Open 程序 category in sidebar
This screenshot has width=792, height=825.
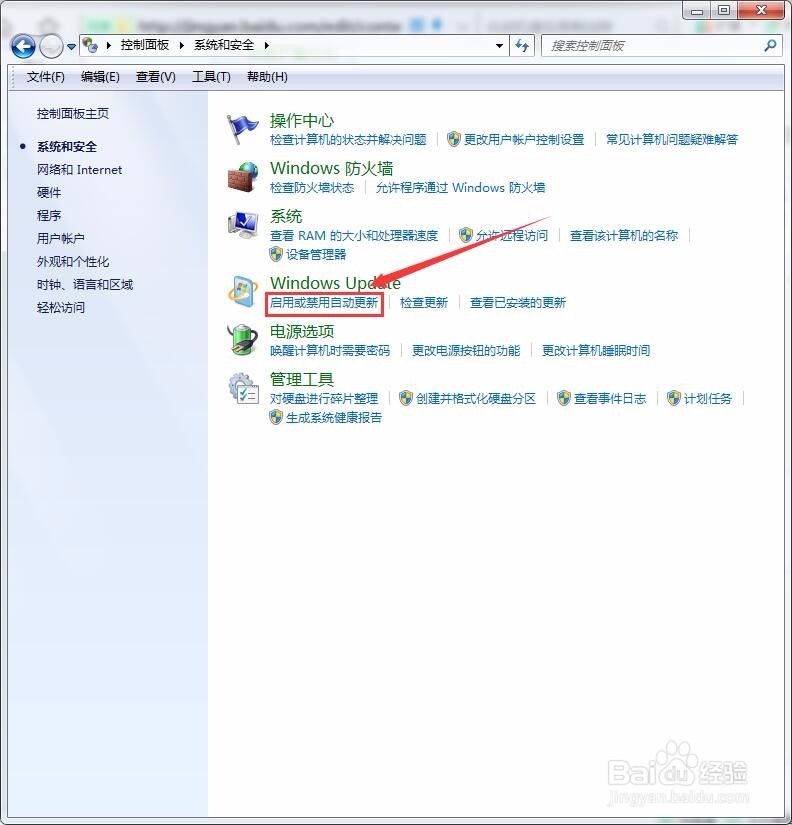pyautogui.click(x=49, y=216)
